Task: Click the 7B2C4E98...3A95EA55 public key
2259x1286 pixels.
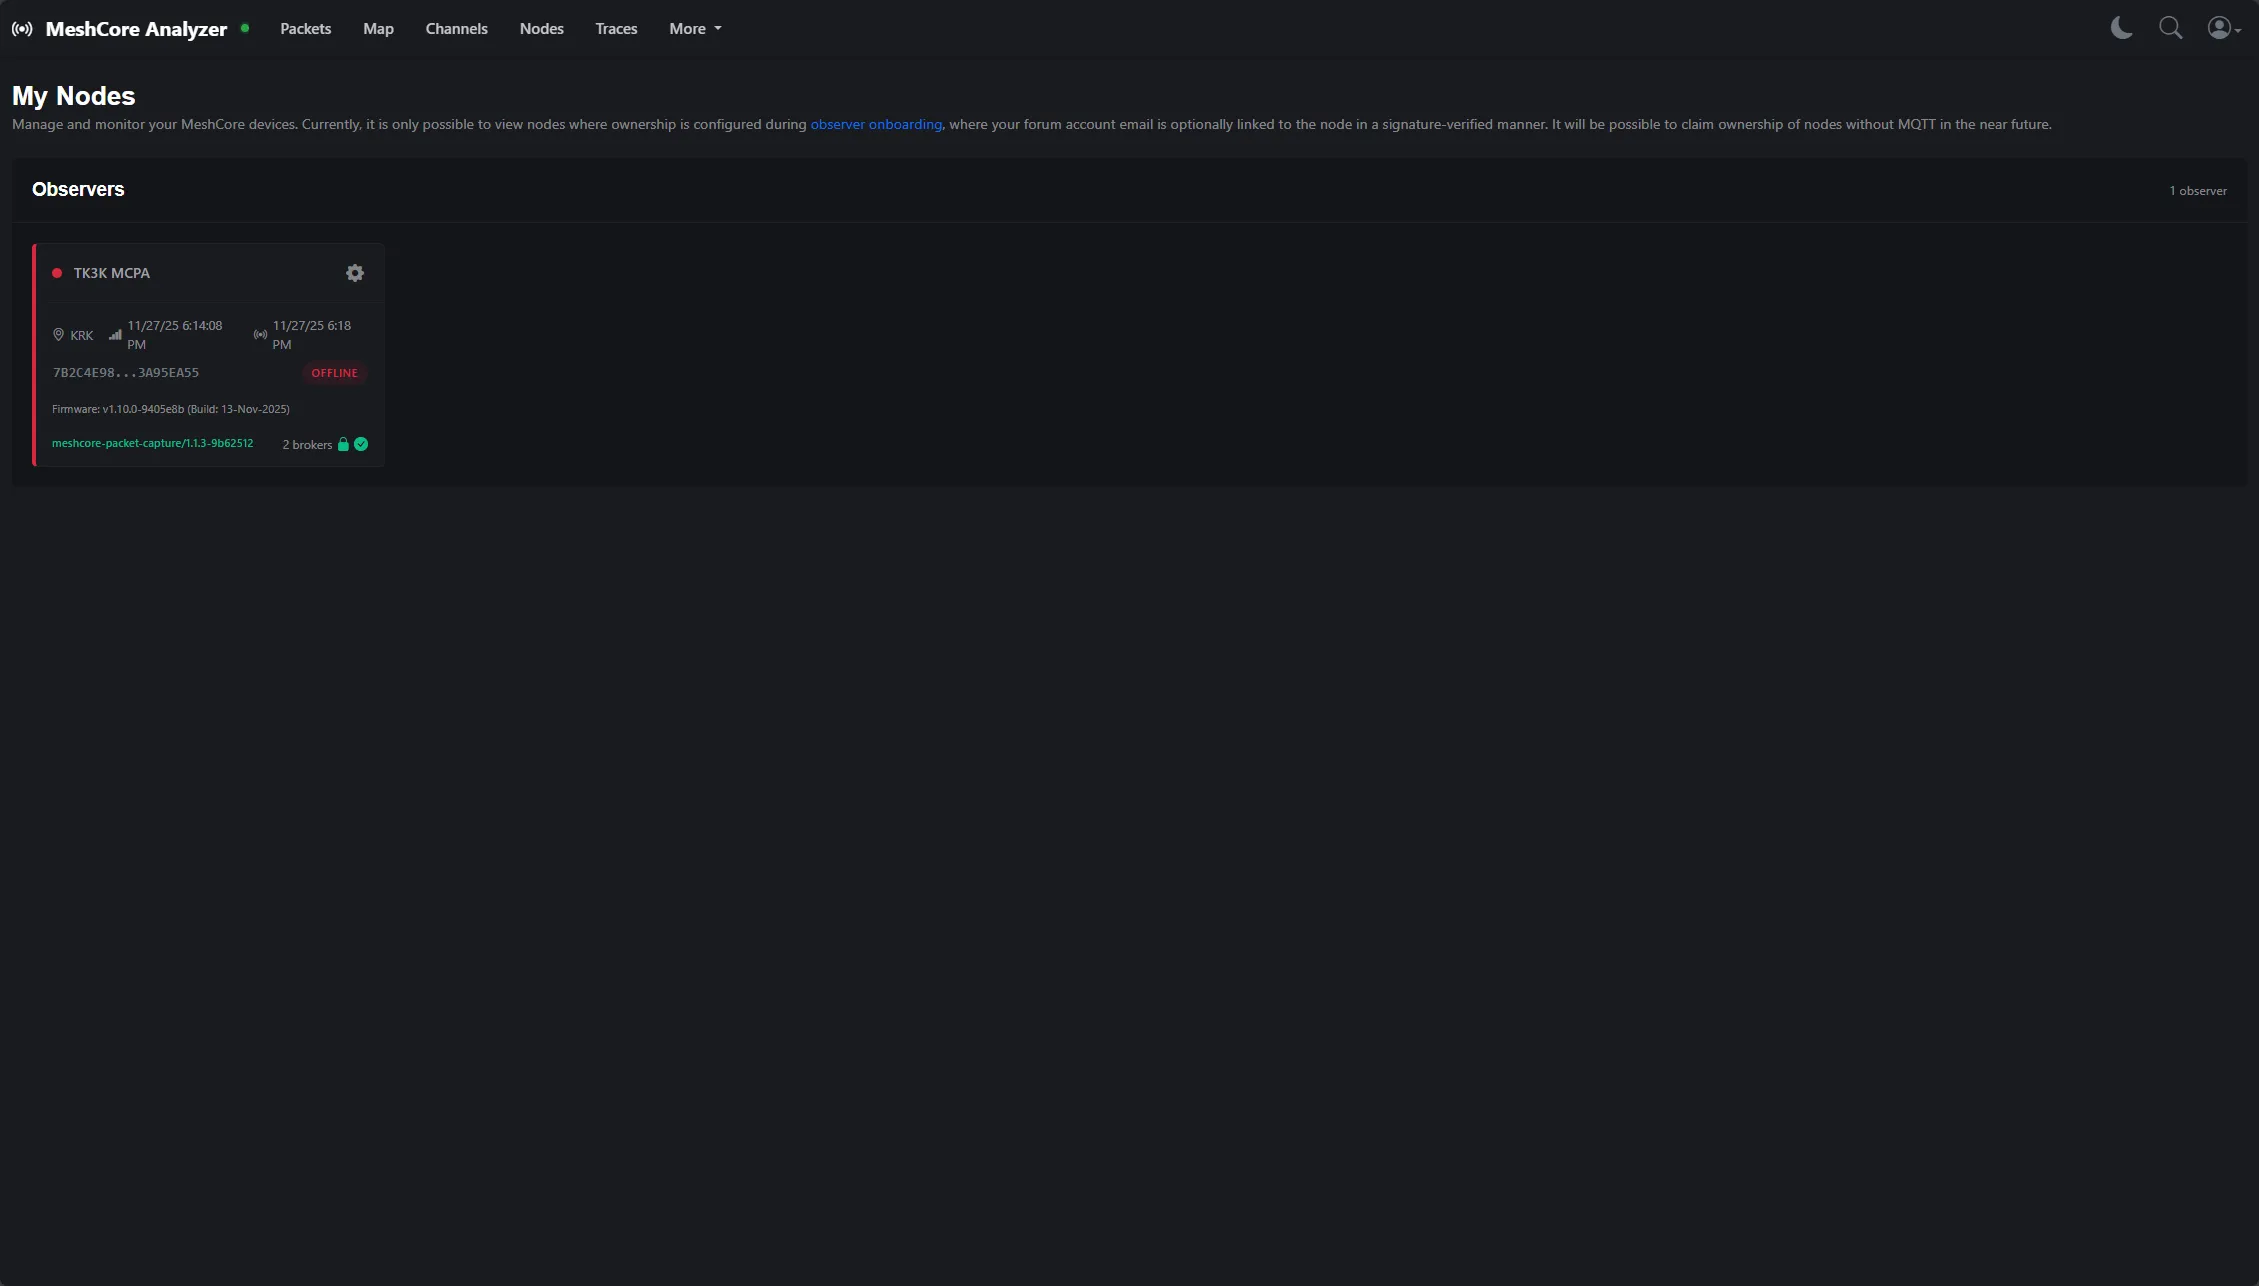Action: click(x=126, y=372)
